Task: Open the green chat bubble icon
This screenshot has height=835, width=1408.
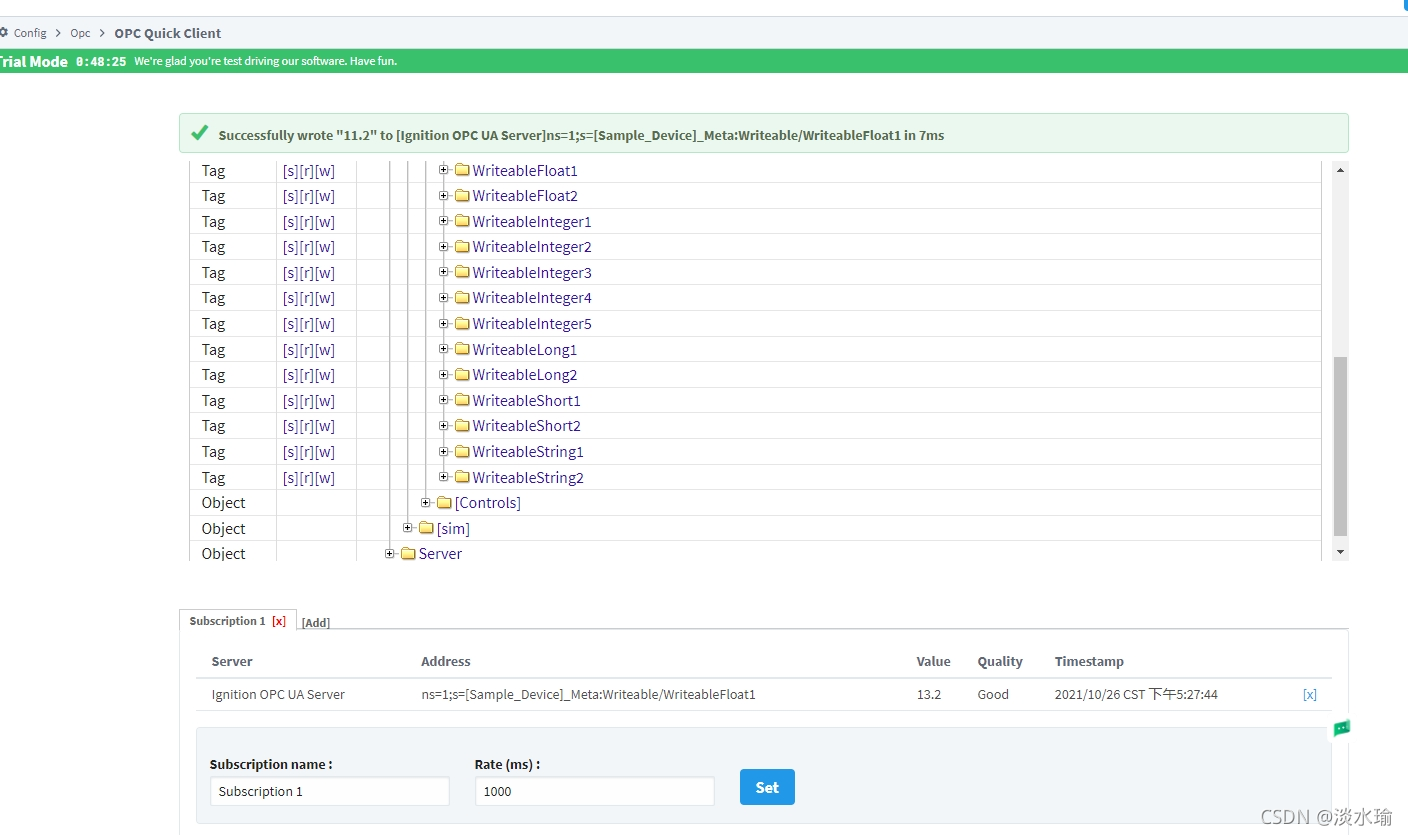Action: pos(1342,729)
